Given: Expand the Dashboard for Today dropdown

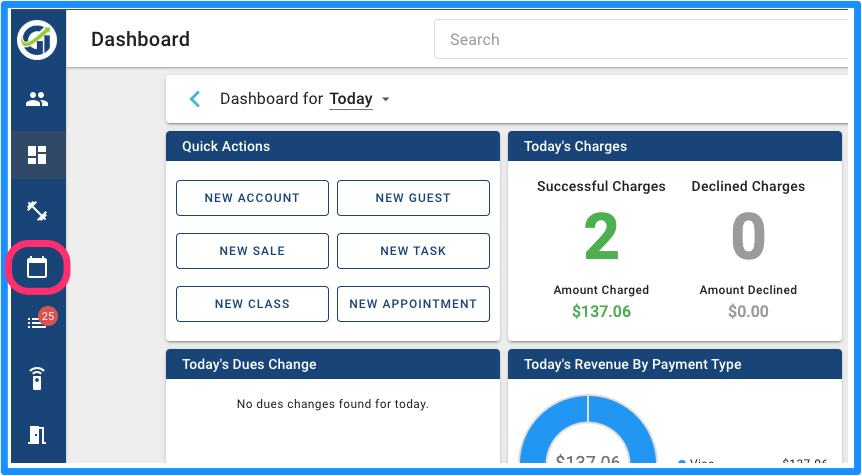Looking at the screenshot, I should coord(385,99).
